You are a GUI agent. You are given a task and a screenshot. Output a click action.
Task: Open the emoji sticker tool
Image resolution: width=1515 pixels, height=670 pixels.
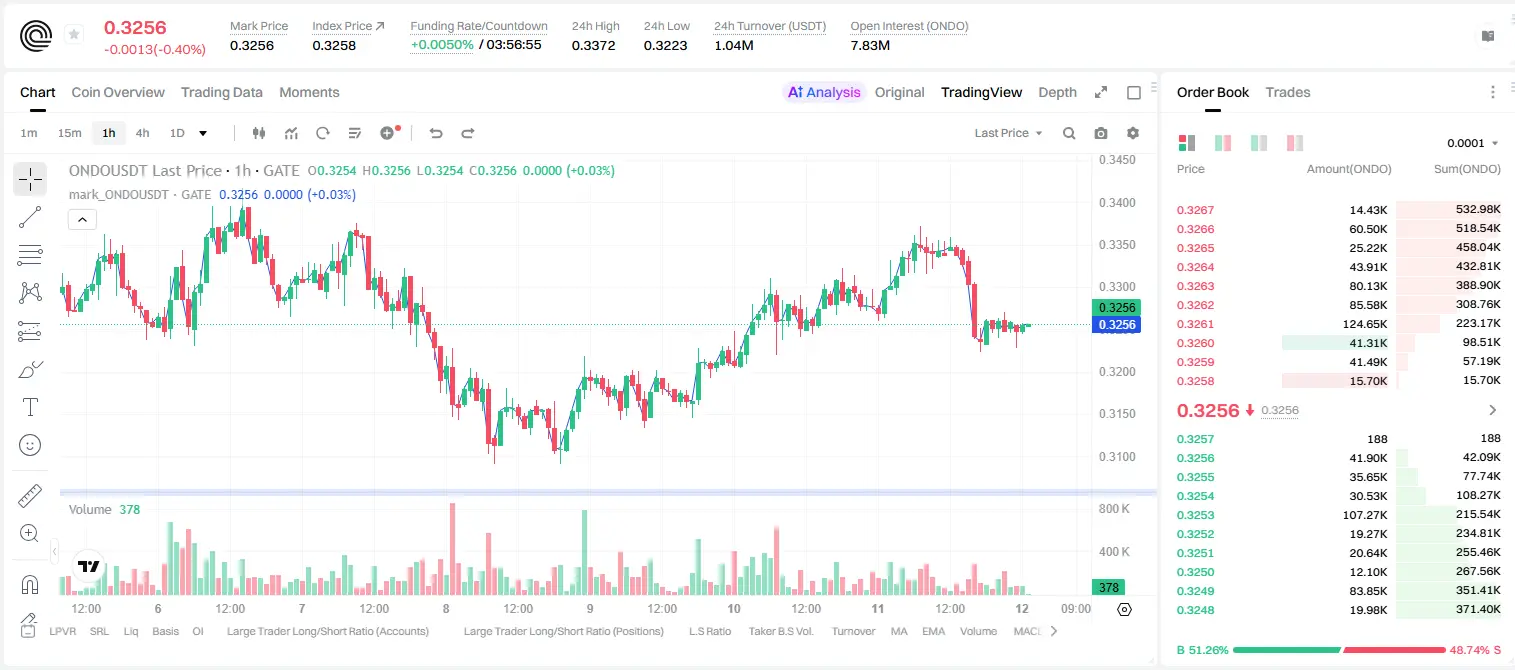click(x=30, y=445)
